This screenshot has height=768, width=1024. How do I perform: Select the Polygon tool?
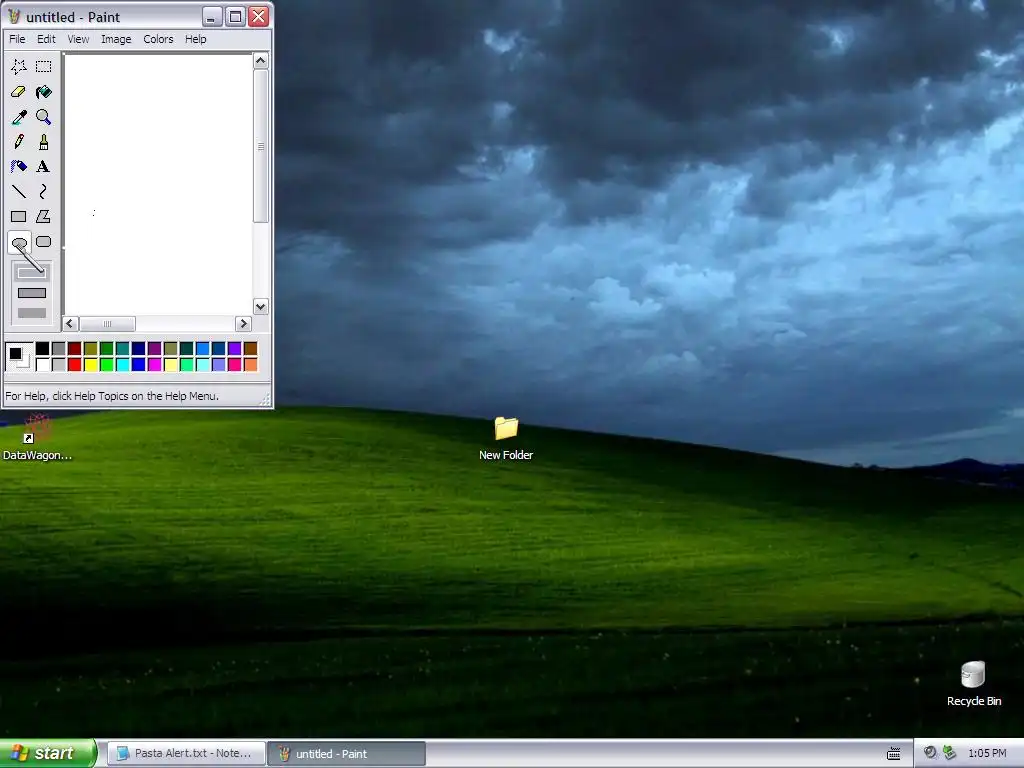44,216
